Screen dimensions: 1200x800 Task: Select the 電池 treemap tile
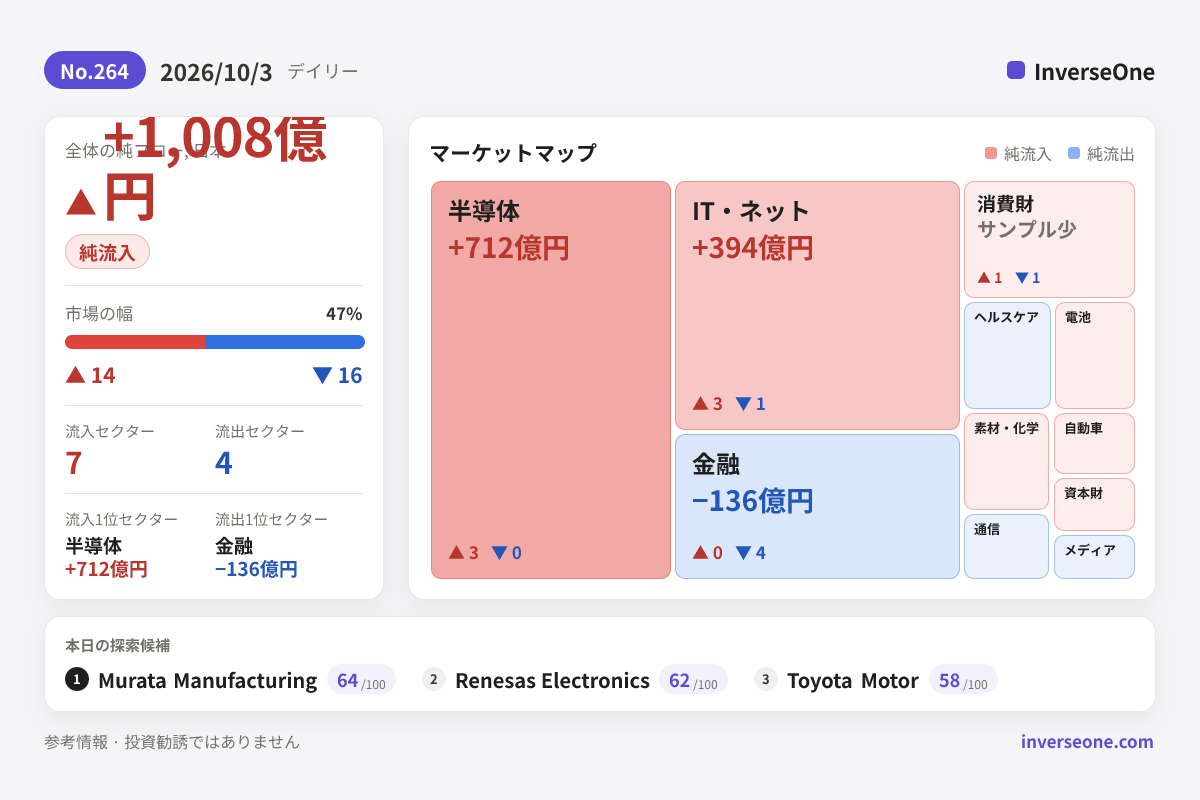click(1095, 355)
